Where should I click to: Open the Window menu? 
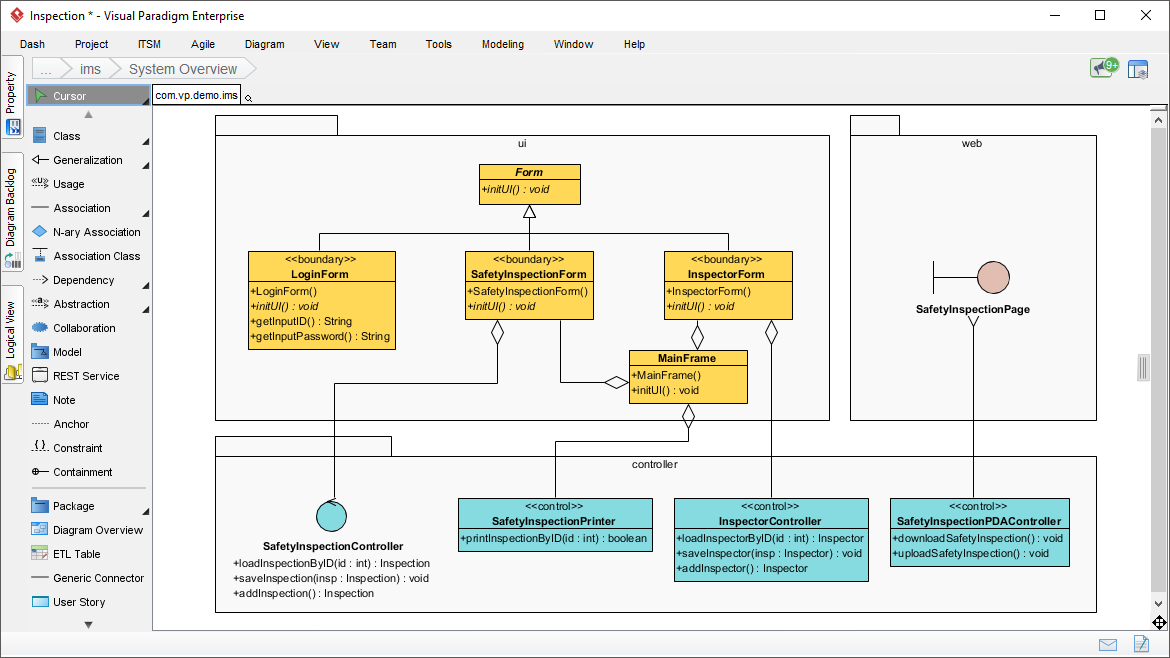coord(573,44)
